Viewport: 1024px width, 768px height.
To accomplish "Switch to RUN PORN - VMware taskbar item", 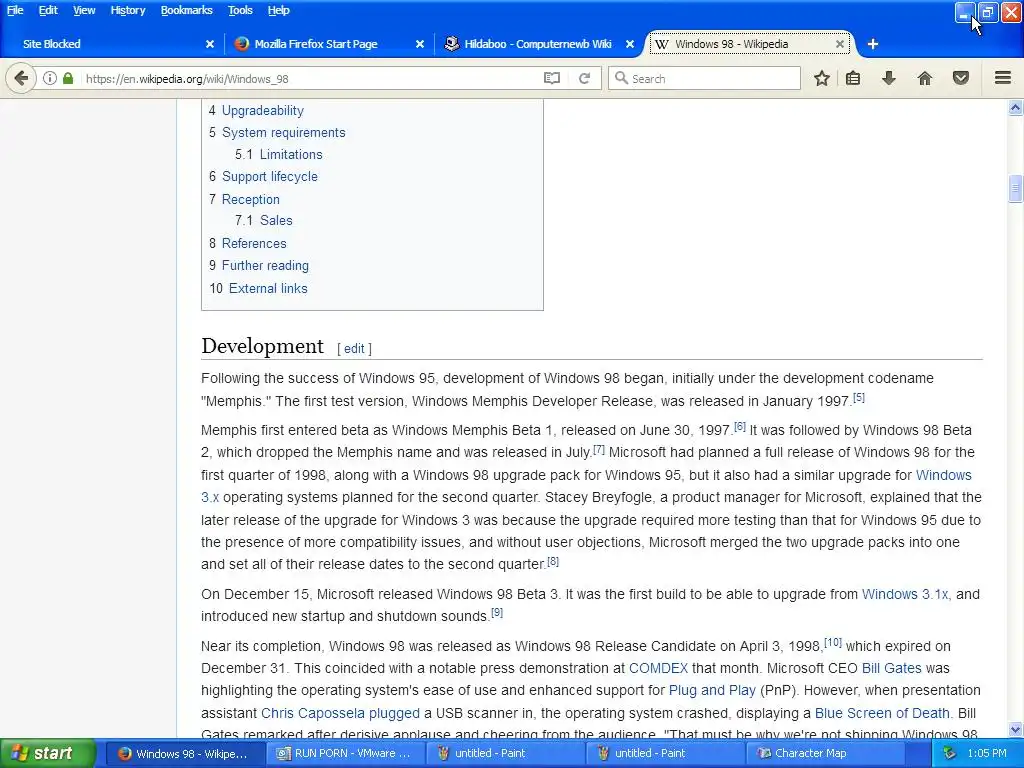I will 344,754.
